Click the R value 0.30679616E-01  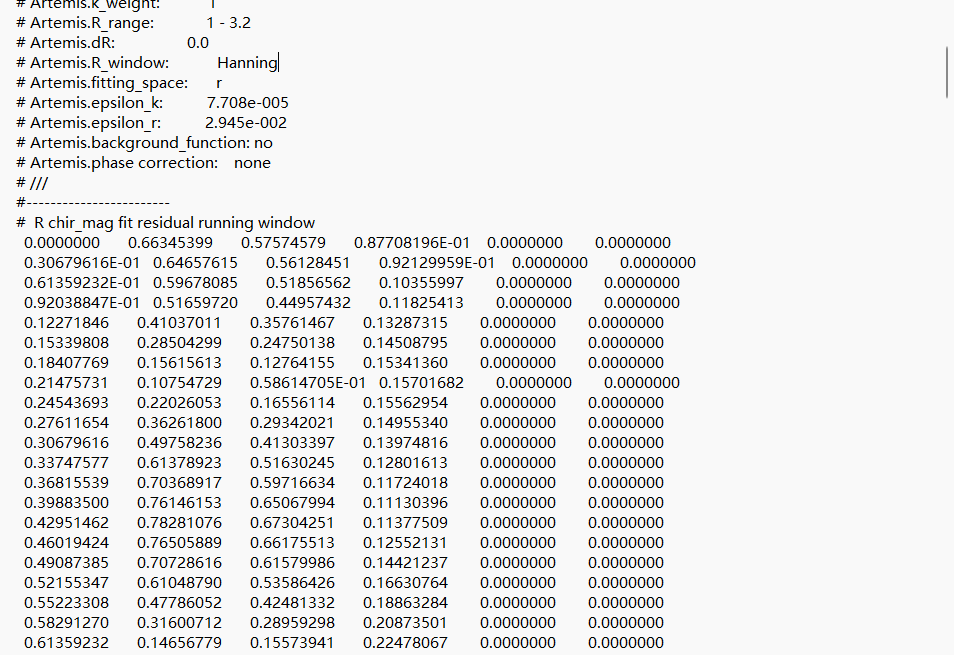(x=82, y=263)
